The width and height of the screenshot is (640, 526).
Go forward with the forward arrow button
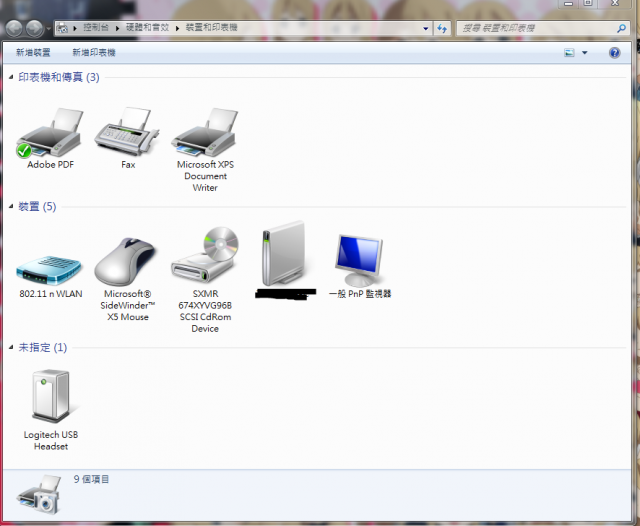point(34,28)
